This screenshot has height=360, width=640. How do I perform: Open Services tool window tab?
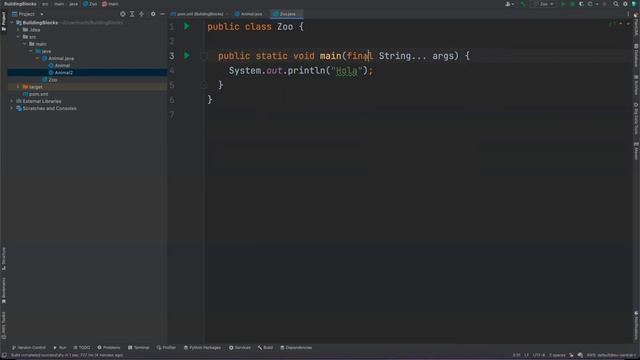pyautogui.click(x=240, y=348)
